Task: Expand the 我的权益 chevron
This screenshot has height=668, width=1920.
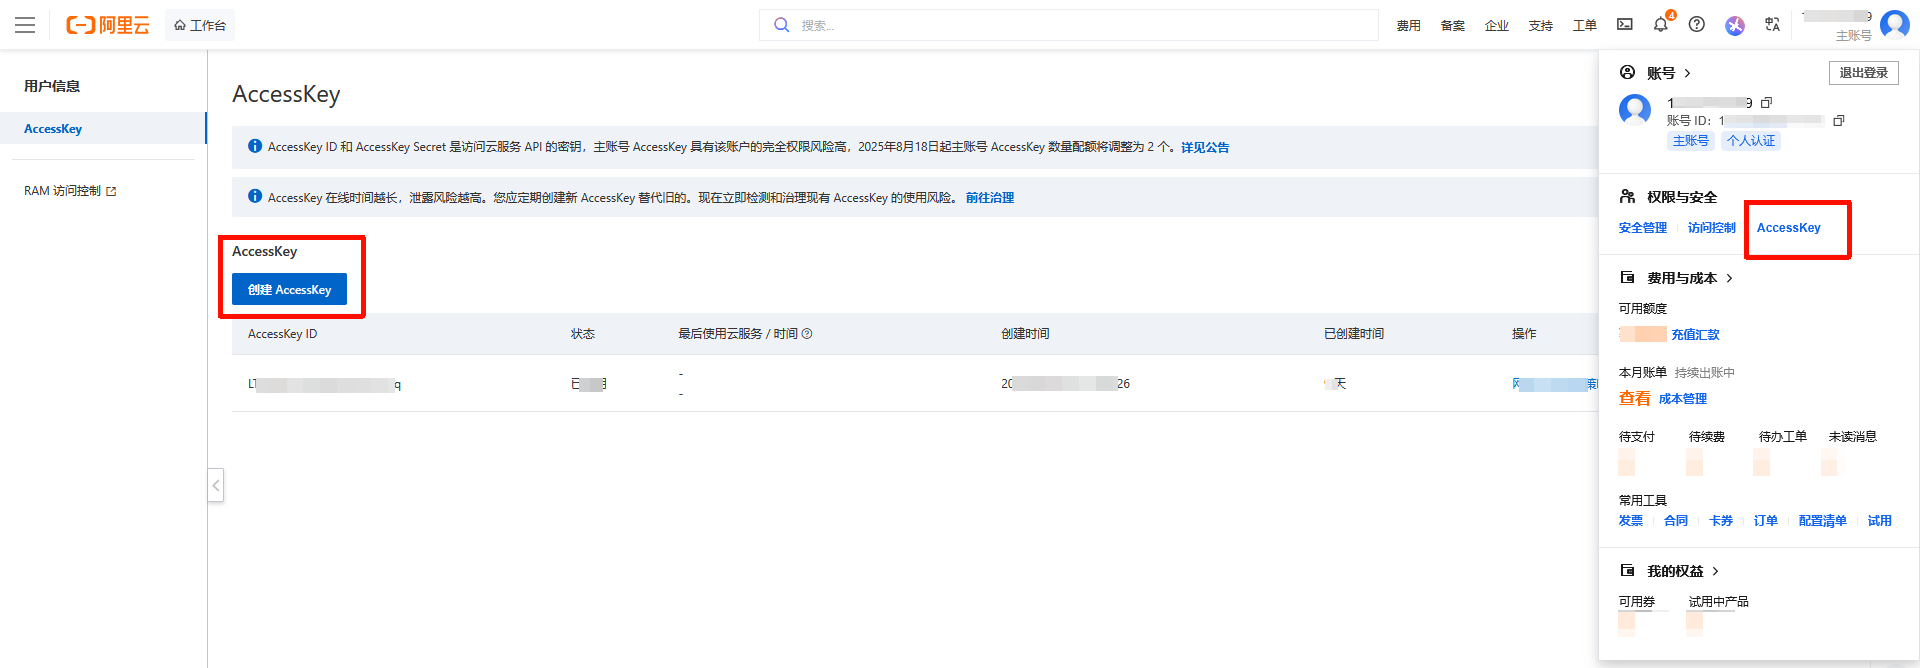Action: pos(1715,571)
